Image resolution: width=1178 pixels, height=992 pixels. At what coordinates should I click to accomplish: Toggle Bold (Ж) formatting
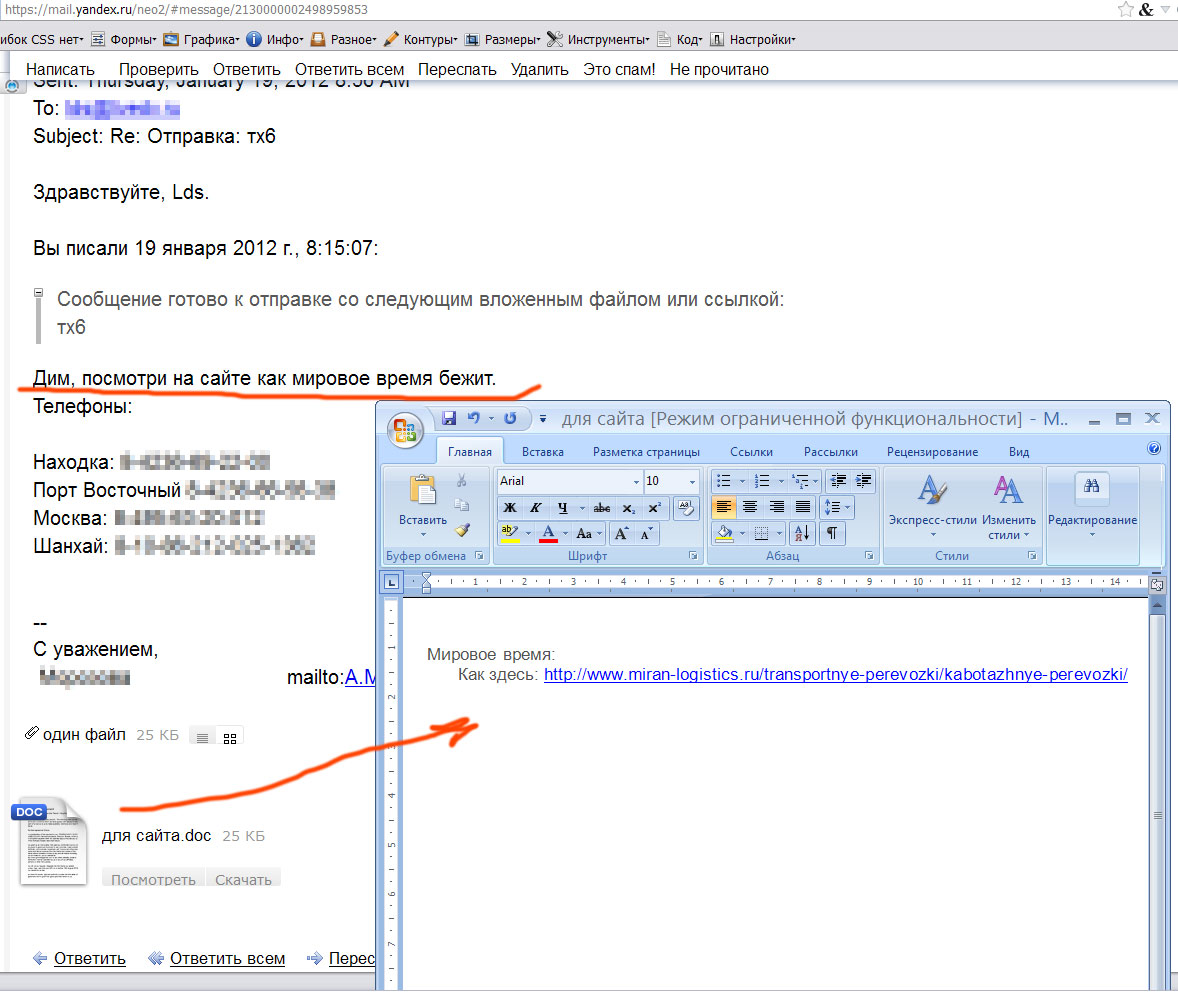coord(510,508)
